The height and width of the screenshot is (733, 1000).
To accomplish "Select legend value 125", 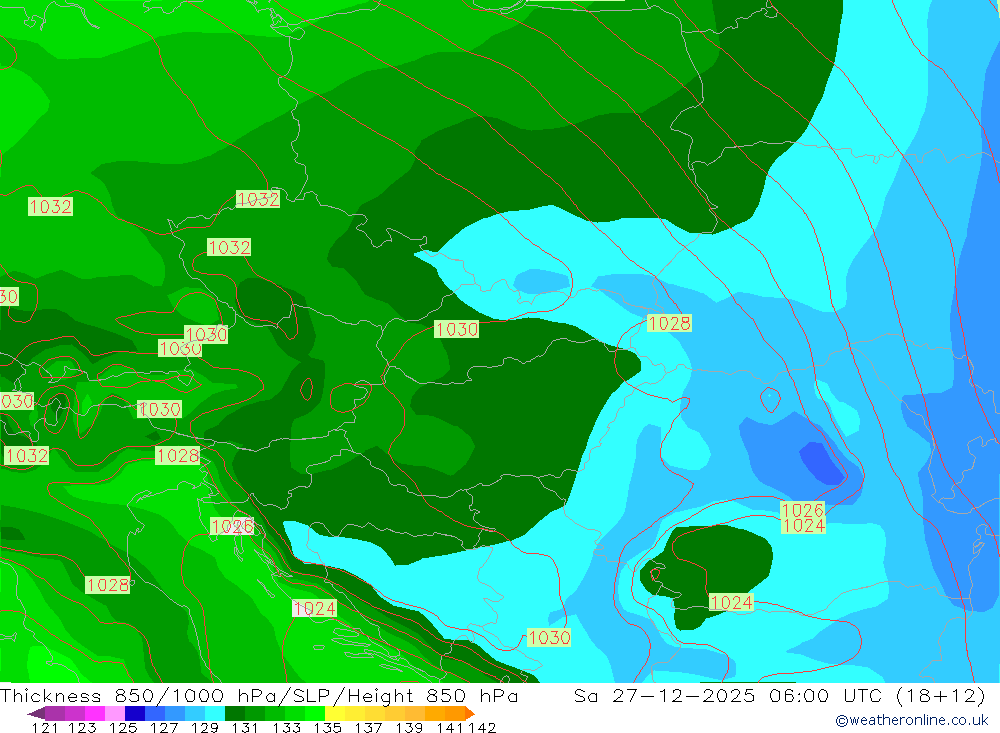I will (123, 727).
